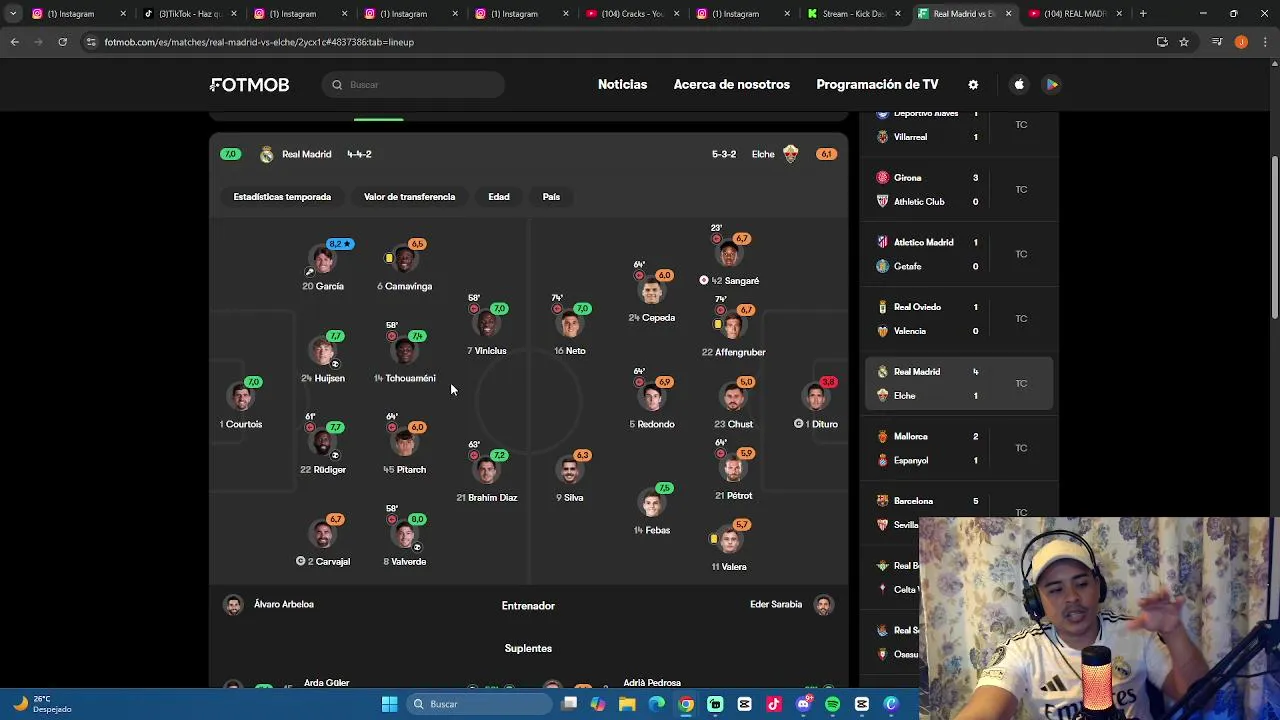Open Febas player avatar
This screenshot has height=720, width=1280.
tap(652, 503)
